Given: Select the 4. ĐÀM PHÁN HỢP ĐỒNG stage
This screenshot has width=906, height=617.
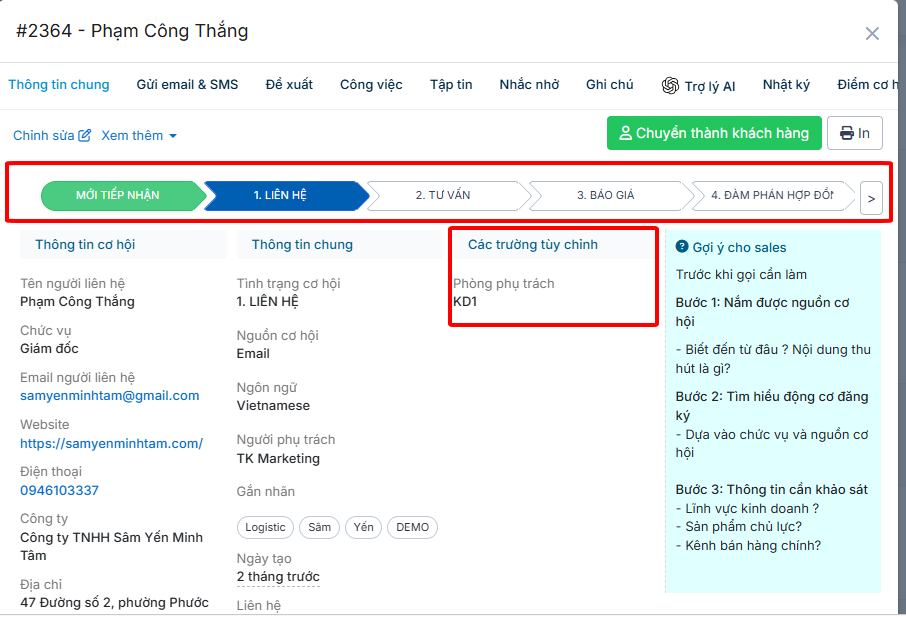Looking at the screenshot, I should 772,195.
